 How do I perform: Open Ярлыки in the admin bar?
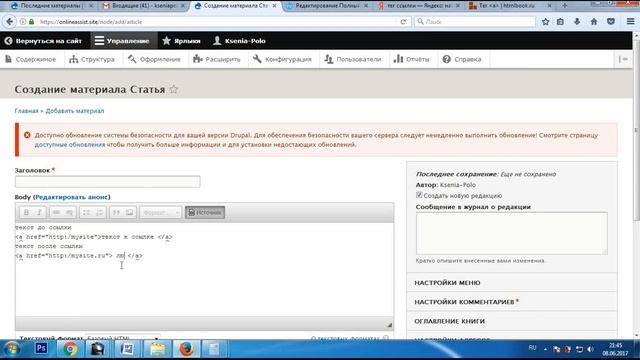point(181,41)
